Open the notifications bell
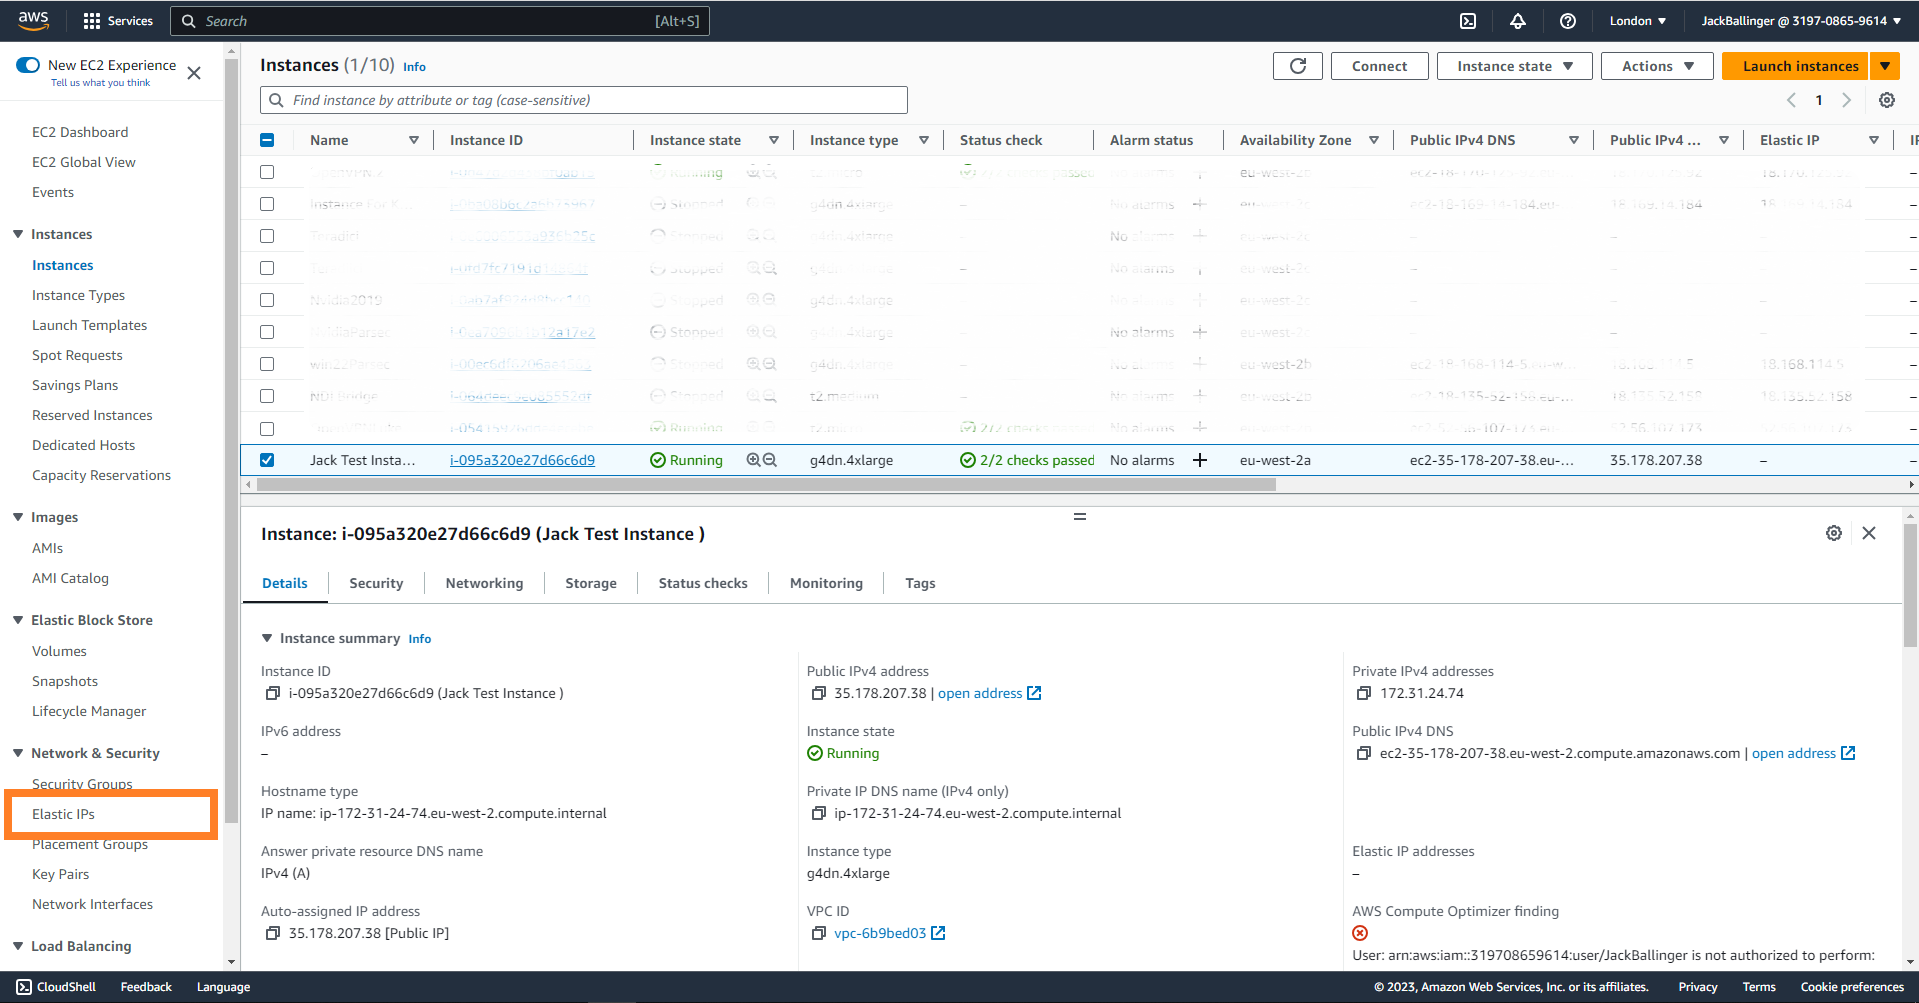Image resolution: width=1919 pixels, height=1003 pixels. [1517, 21]
